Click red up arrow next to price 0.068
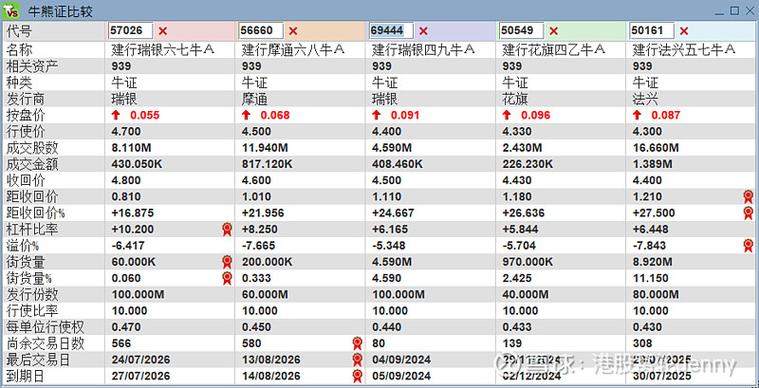This screenshot has height=388, width=759. click(x=246, y=115)
